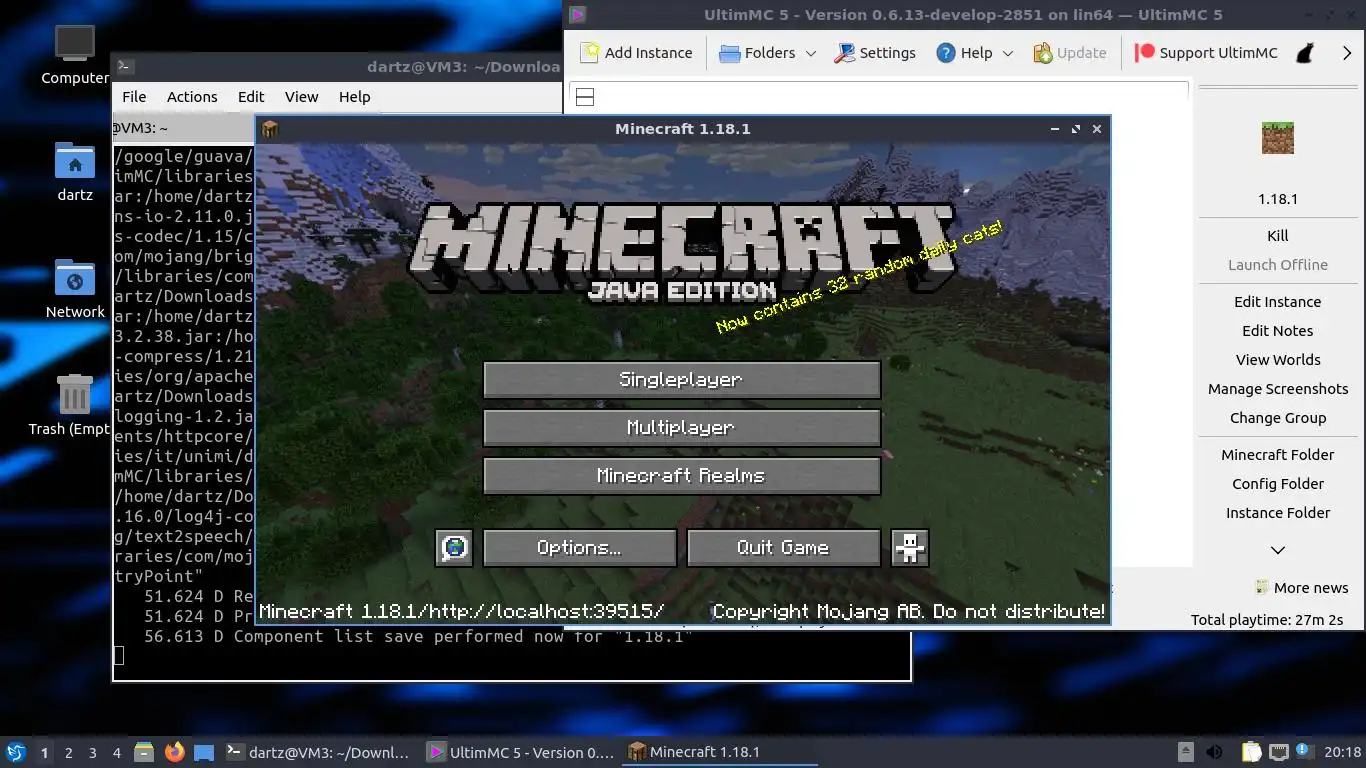The height and width of the screenshot is (768, 1366).
Task: Switch to UltimMC taskbar entry
Action: pyautogui.click(x=521, y=752)
